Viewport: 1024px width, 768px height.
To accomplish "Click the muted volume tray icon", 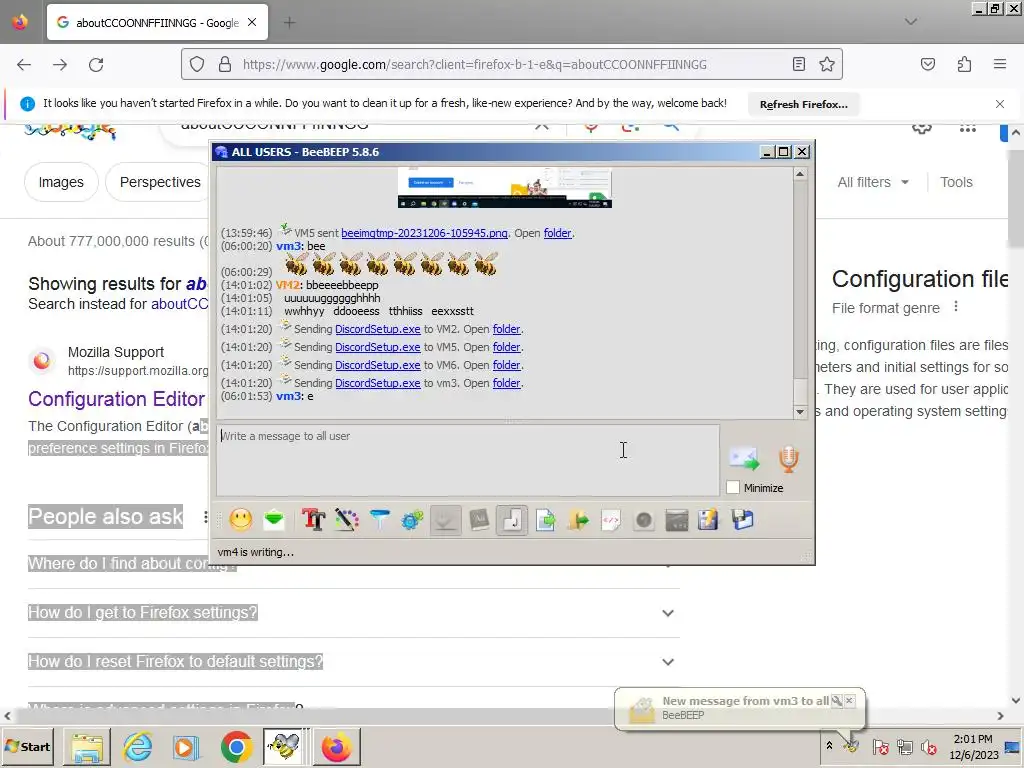I will (x=928, y=746).
